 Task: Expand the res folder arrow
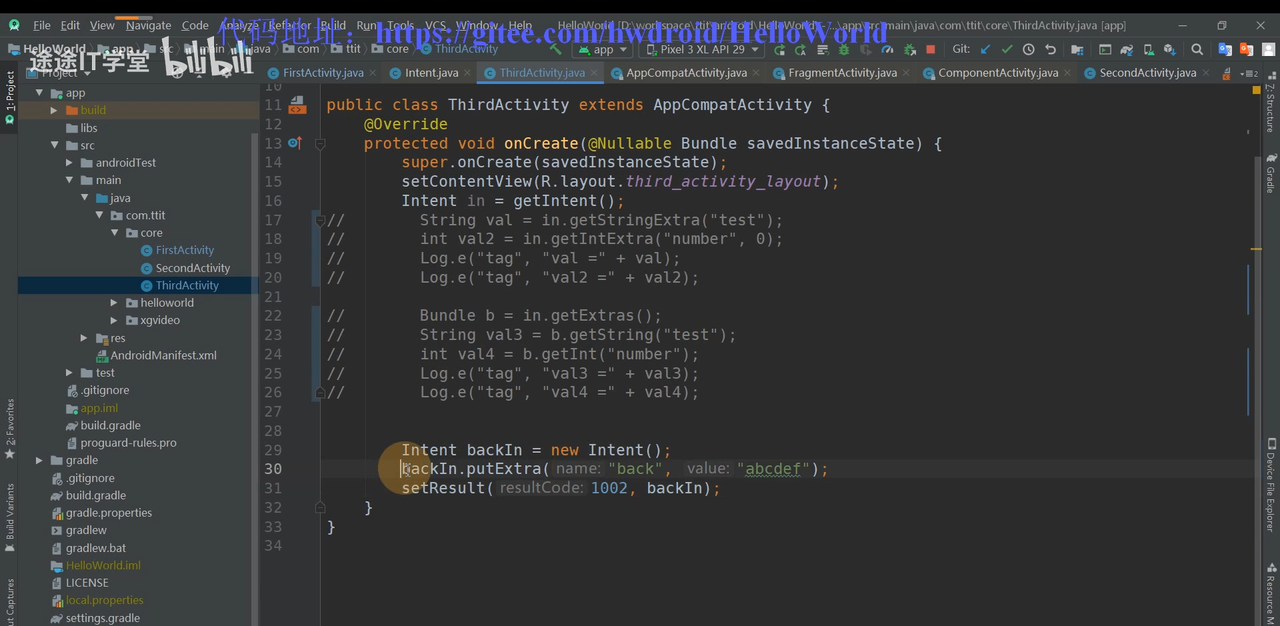(84, 338)
